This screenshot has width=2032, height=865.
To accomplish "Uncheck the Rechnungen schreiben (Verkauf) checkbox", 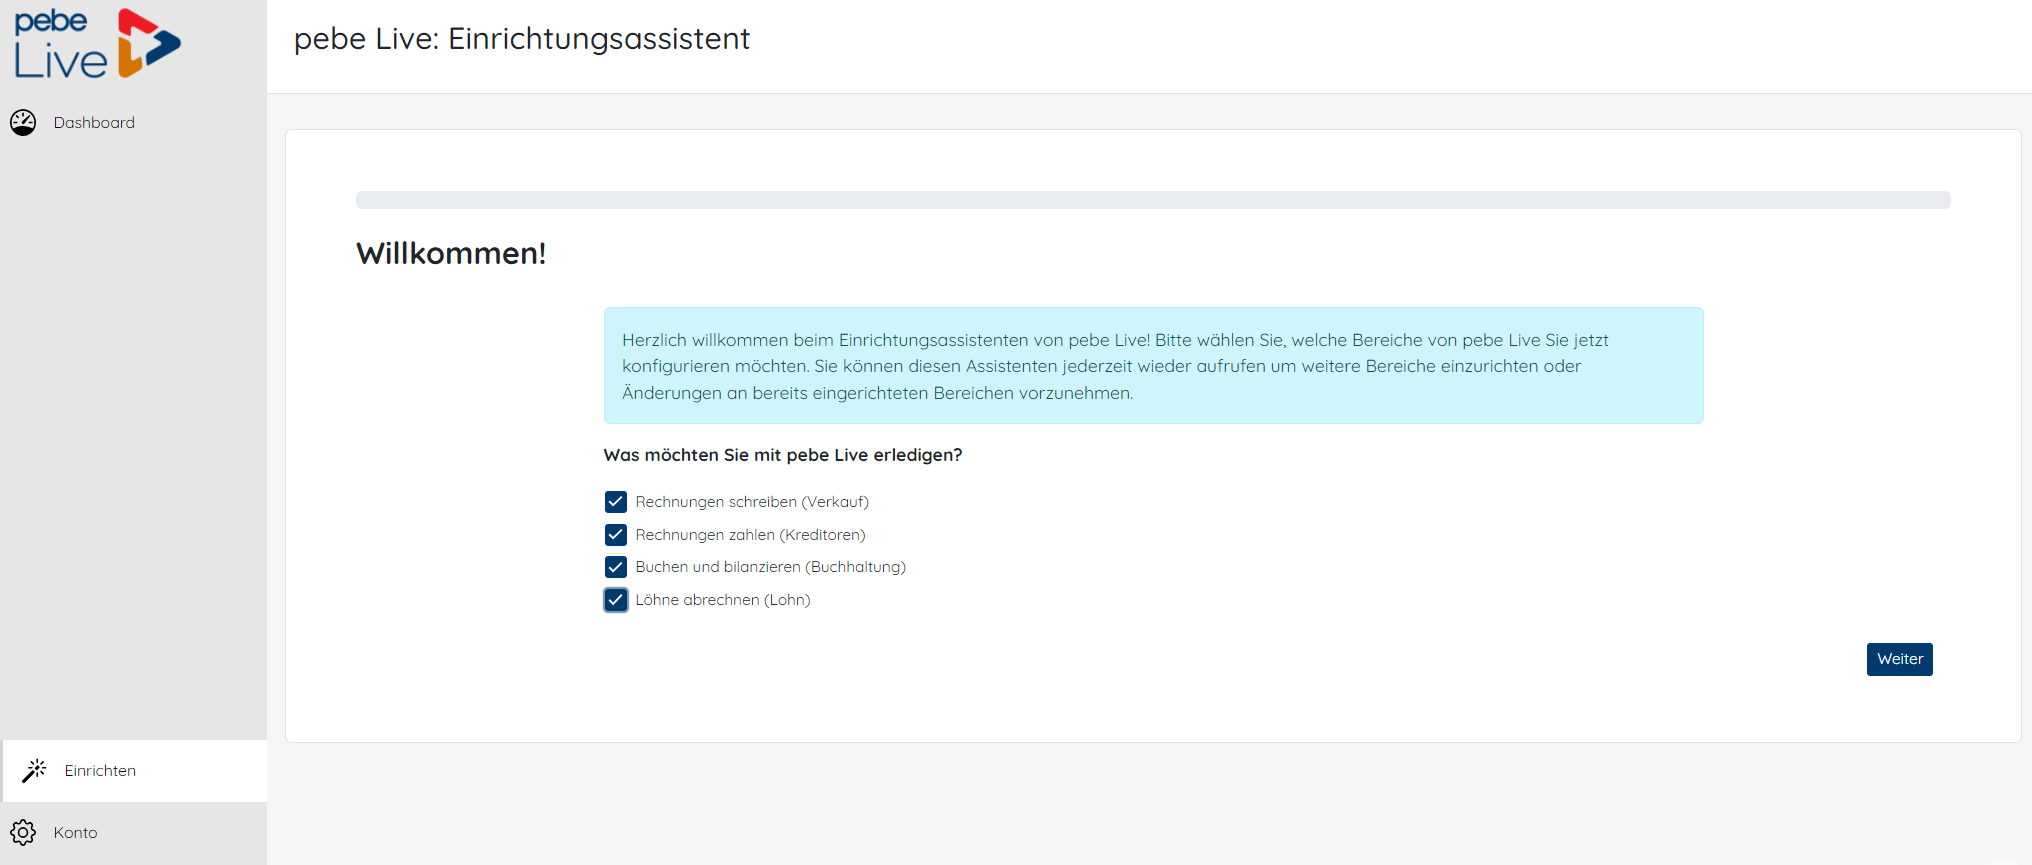I will click(x=616, y=502).
